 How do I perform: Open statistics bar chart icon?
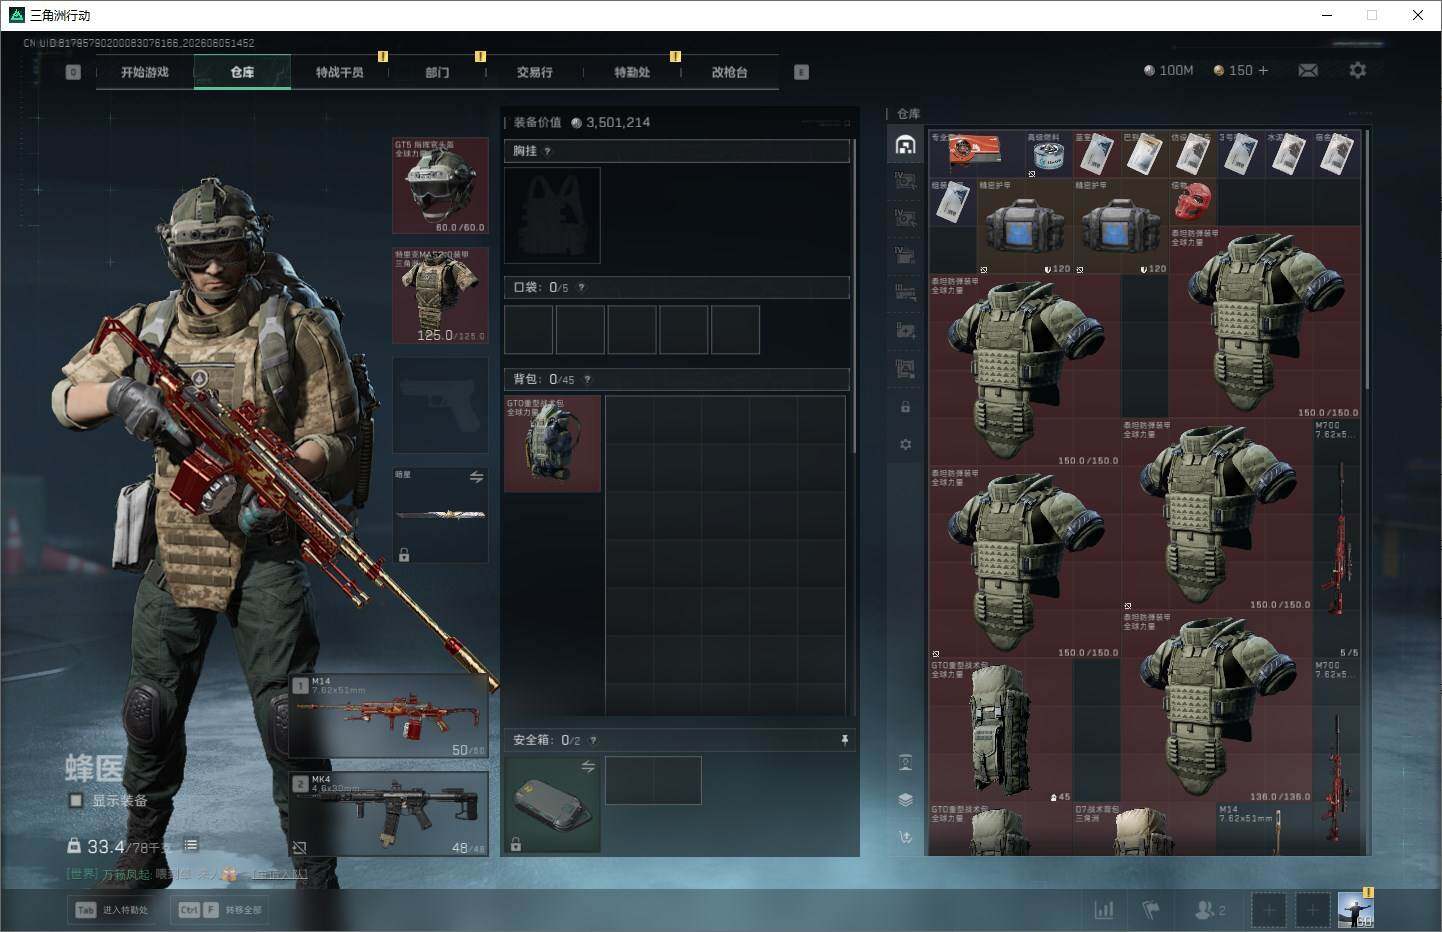click(x=1104, y=910)
